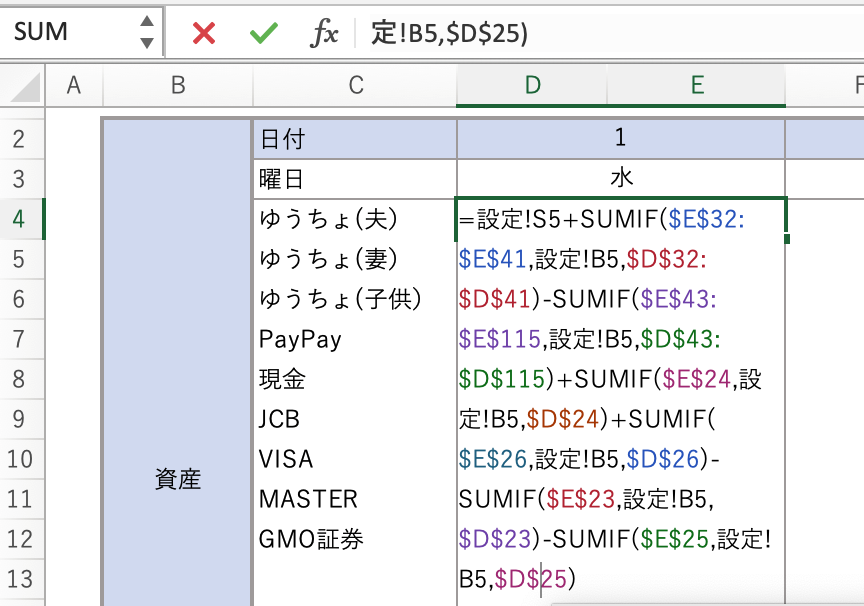Select column D header
The image size is (864, 606).
[x=532, y=86]
